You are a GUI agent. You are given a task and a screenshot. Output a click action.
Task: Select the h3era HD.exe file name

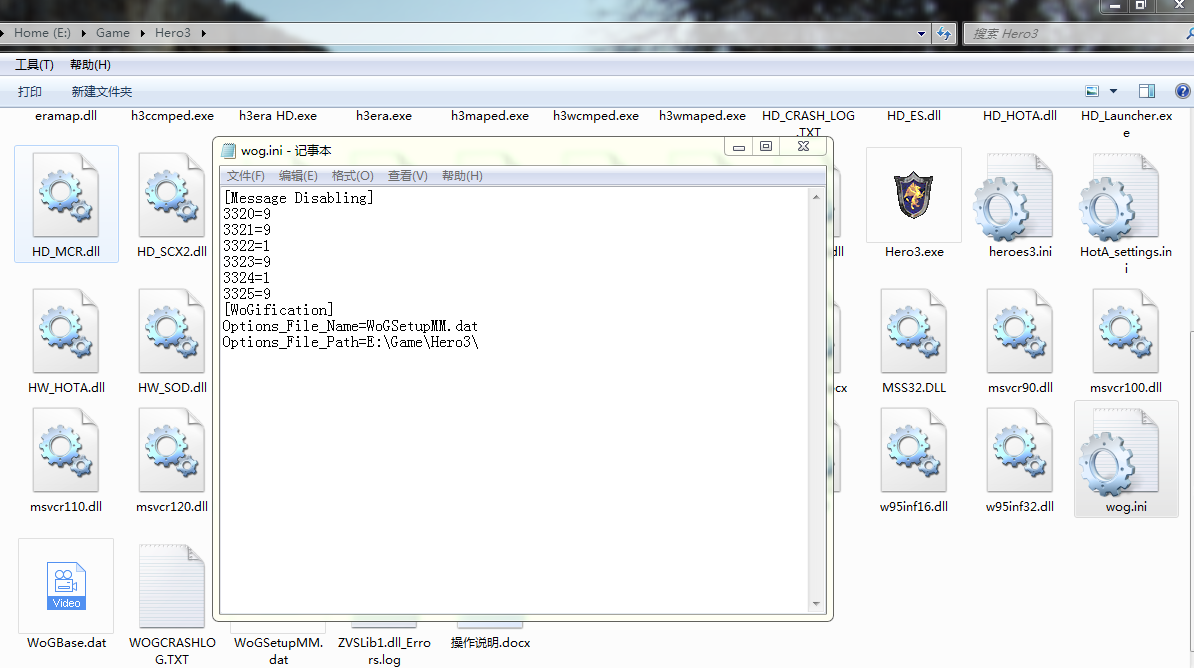click(278, 116)
